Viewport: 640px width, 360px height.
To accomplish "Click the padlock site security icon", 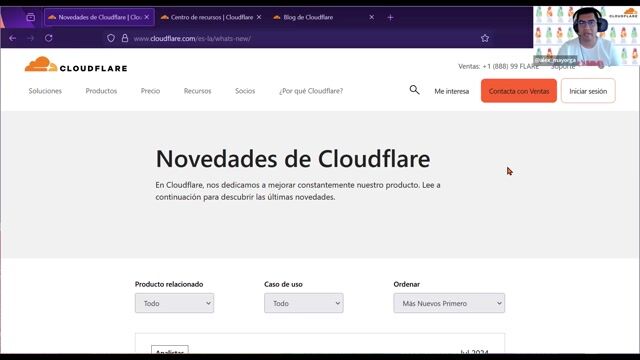I will coord(125,38).
